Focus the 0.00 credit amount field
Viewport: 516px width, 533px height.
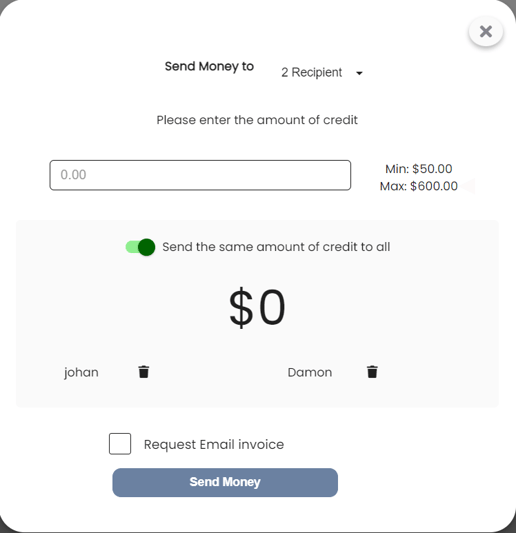200,175
